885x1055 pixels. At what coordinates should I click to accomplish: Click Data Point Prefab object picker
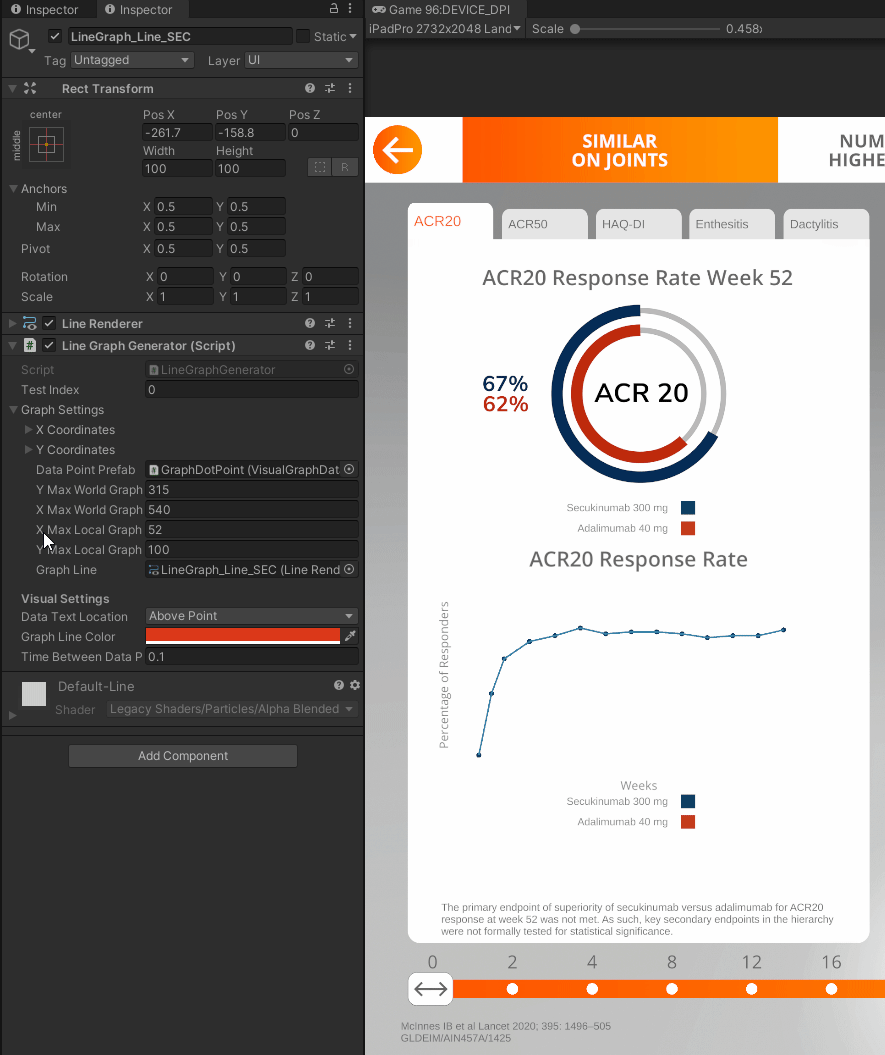click(349, 470)
